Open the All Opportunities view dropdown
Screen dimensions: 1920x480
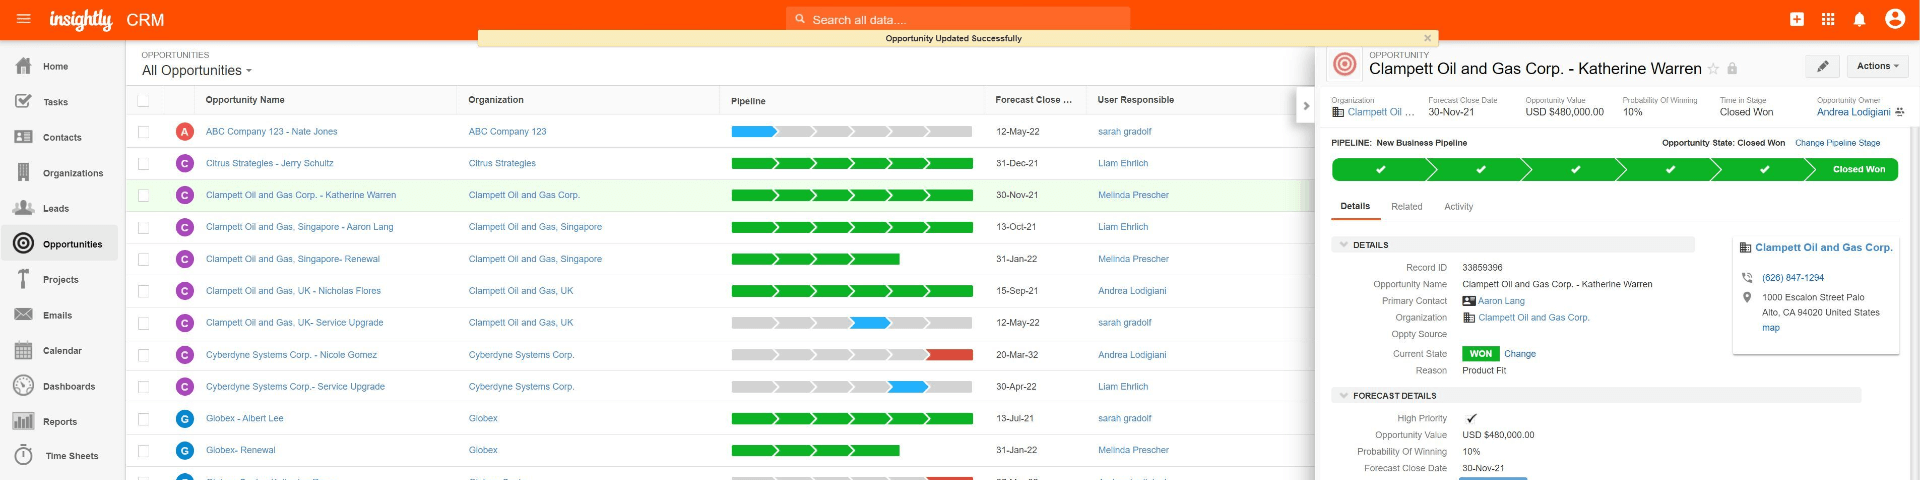tap(197, 70)
